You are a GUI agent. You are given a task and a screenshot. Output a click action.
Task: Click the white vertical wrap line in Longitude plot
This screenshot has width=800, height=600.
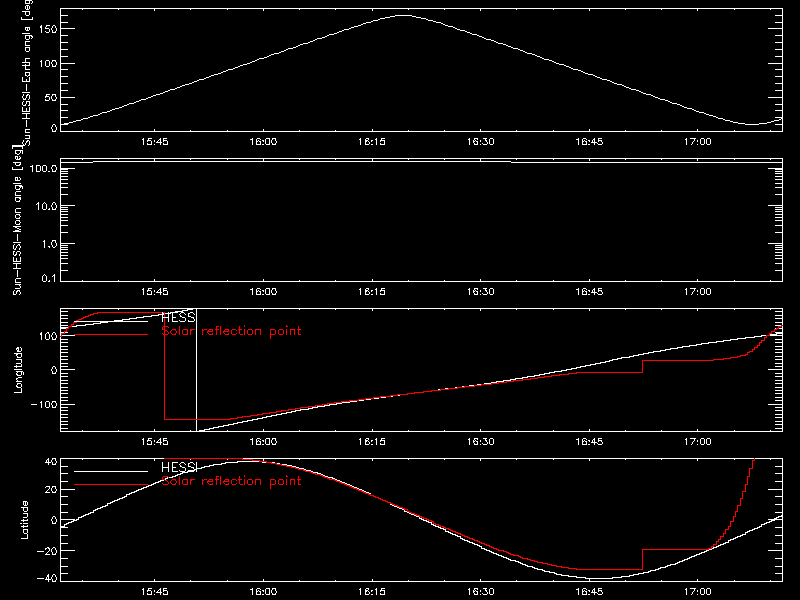[x=196, y=370]
